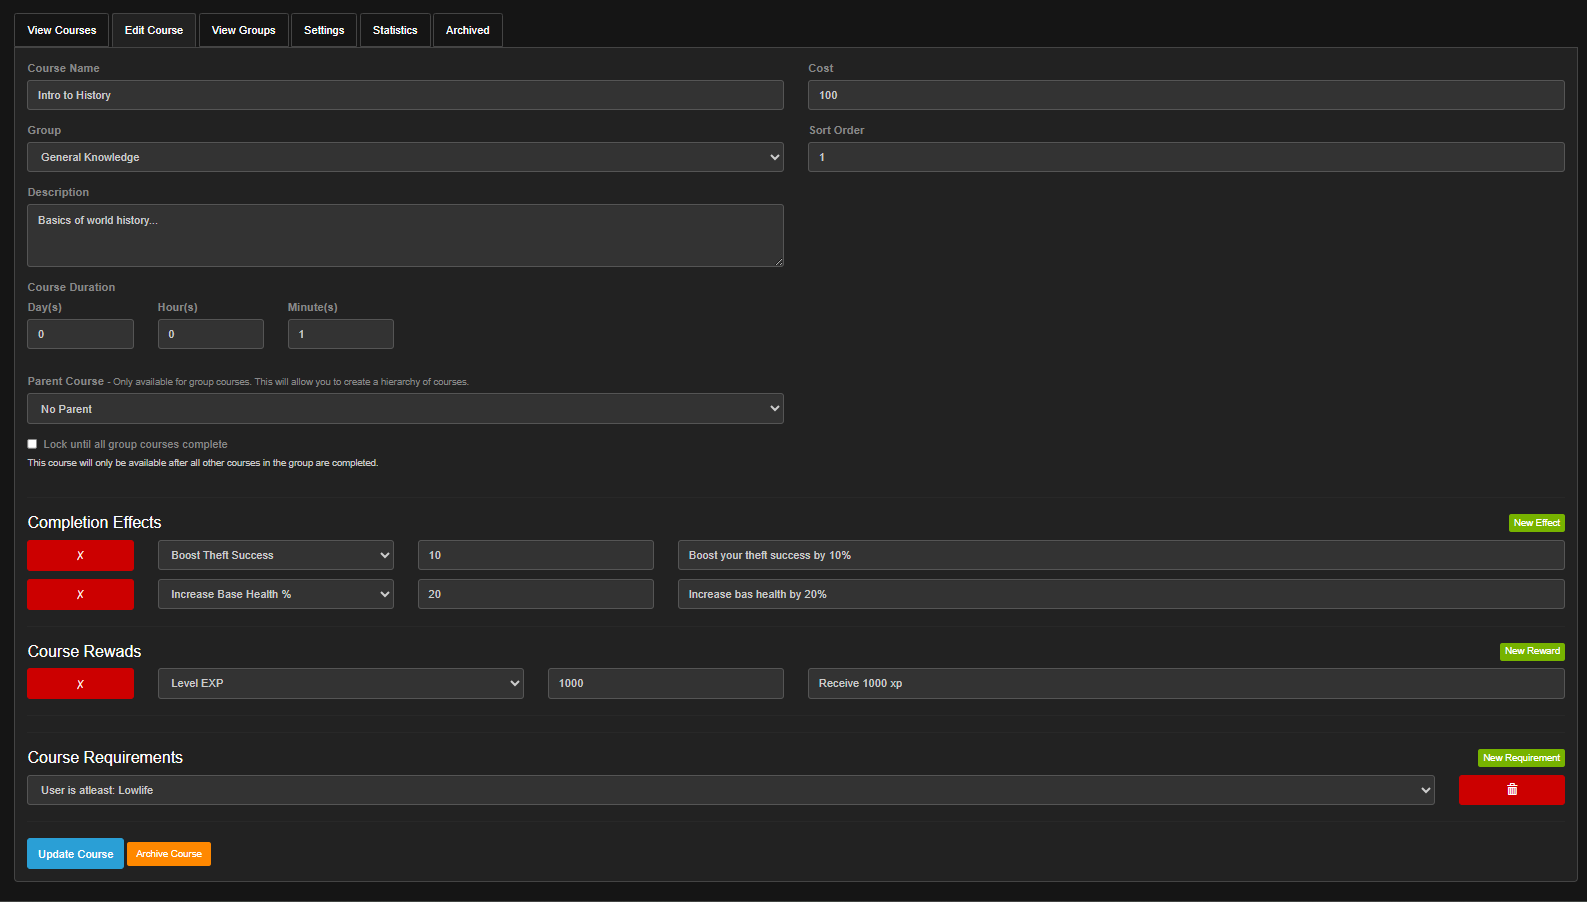Expand the User is atleast Lowlife dropdown
1587x902 pixels.
pos(730,790)
